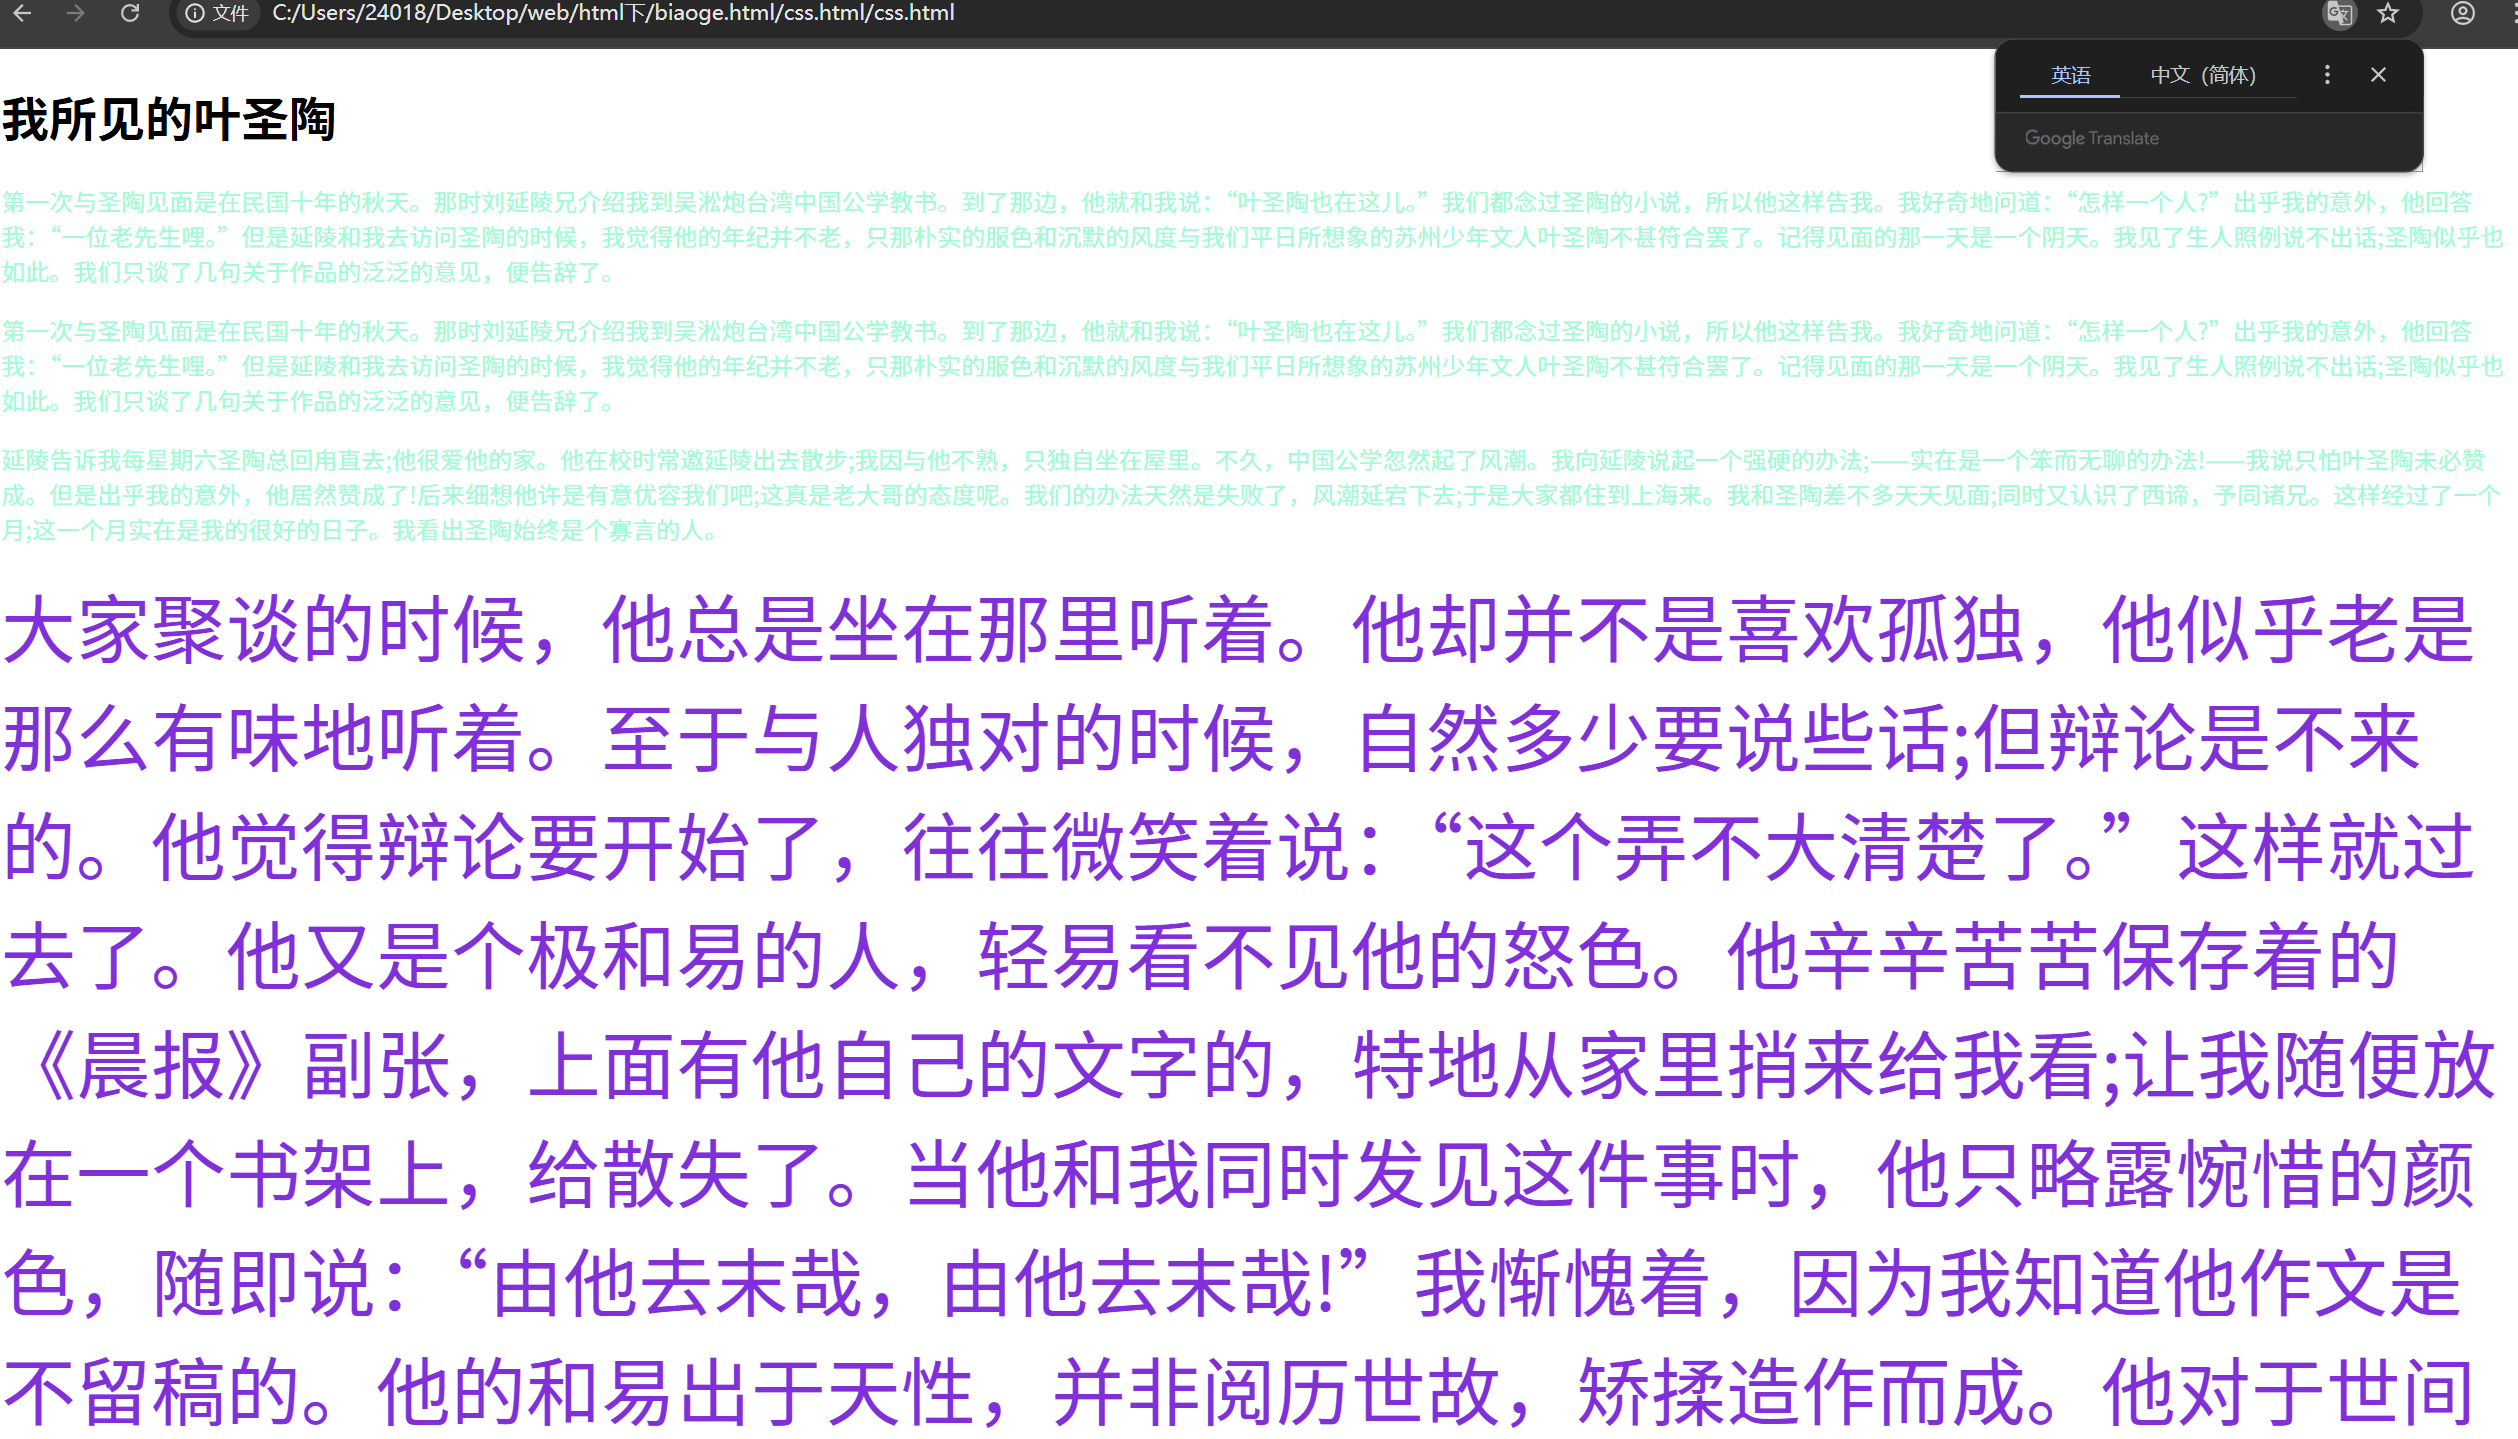Switch to the 英语 tab
The height and width of the screenshot is (1439, 2518).
click(x=2070, y=75)
